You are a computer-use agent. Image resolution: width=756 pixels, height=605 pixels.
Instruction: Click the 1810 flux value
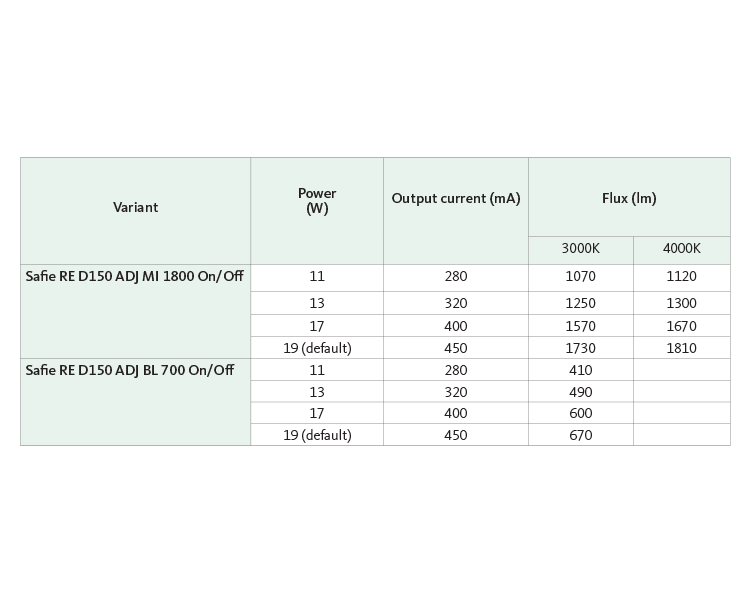click(681, 348)
